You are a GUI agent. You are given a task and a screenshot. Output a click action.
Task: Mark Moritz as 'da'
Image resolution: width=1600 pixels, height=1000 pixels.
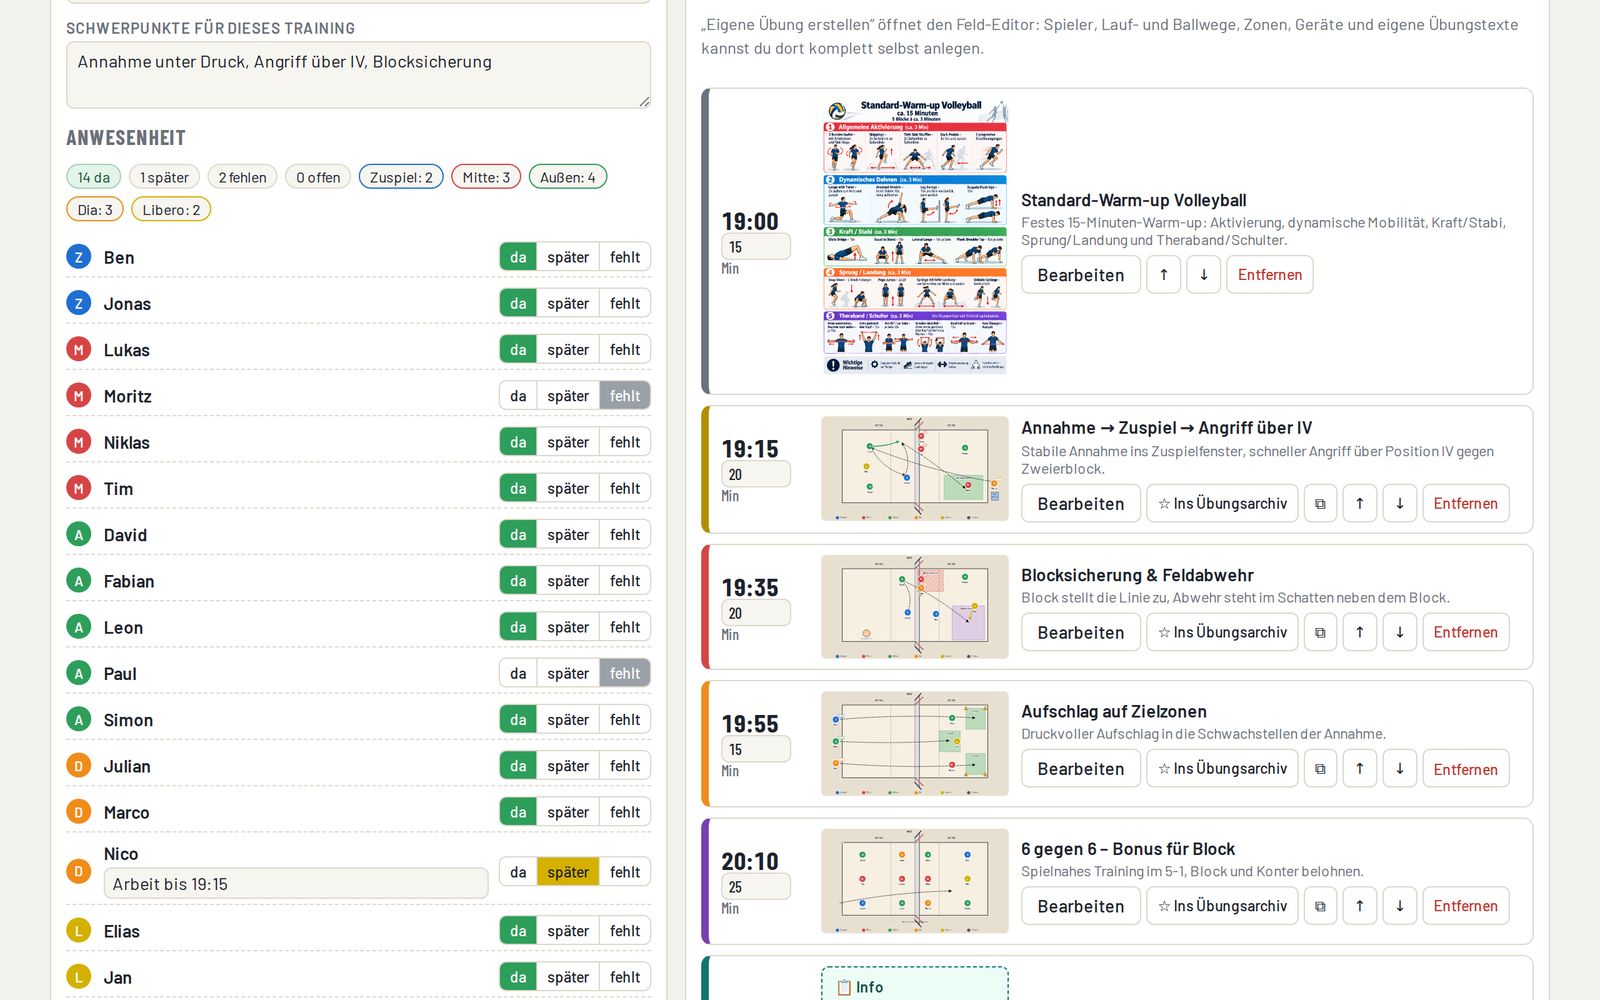518,396
